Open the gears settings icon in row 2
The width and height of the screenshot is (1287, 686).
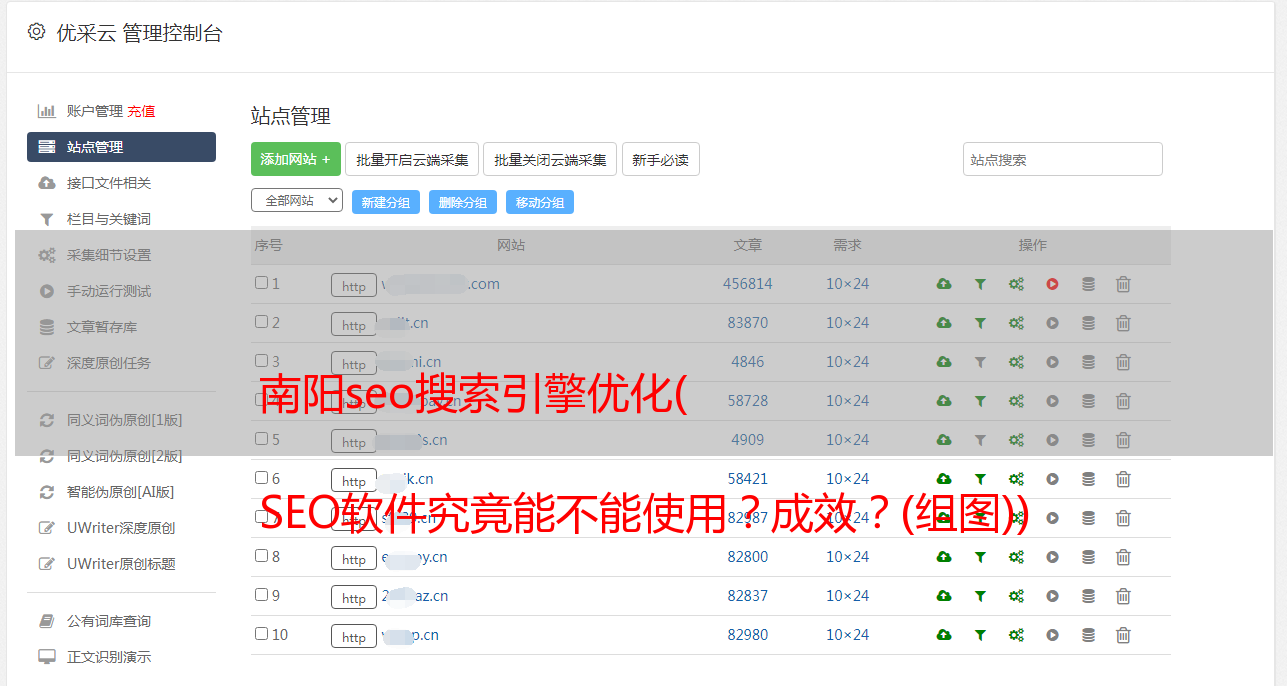1016,323
